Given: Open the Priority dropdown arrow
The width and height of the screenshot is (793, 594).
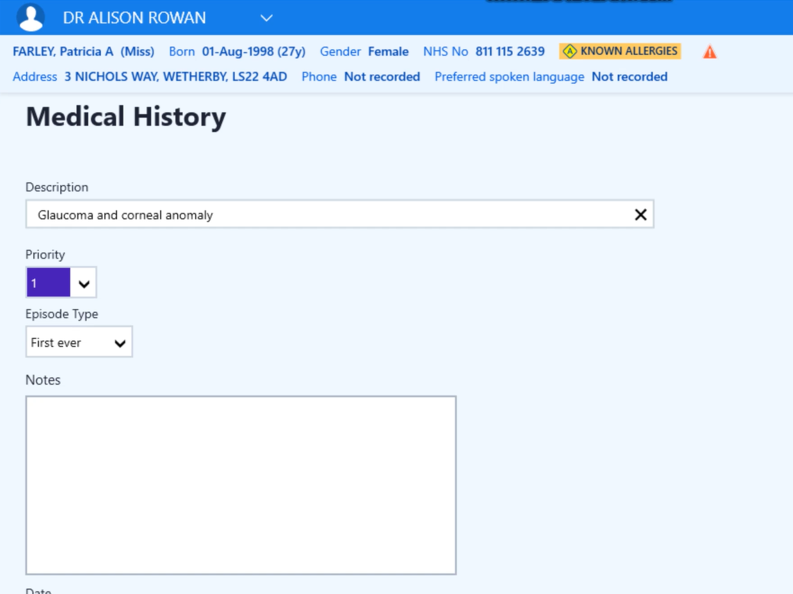Looking at the screenshot, I should 83,283.
